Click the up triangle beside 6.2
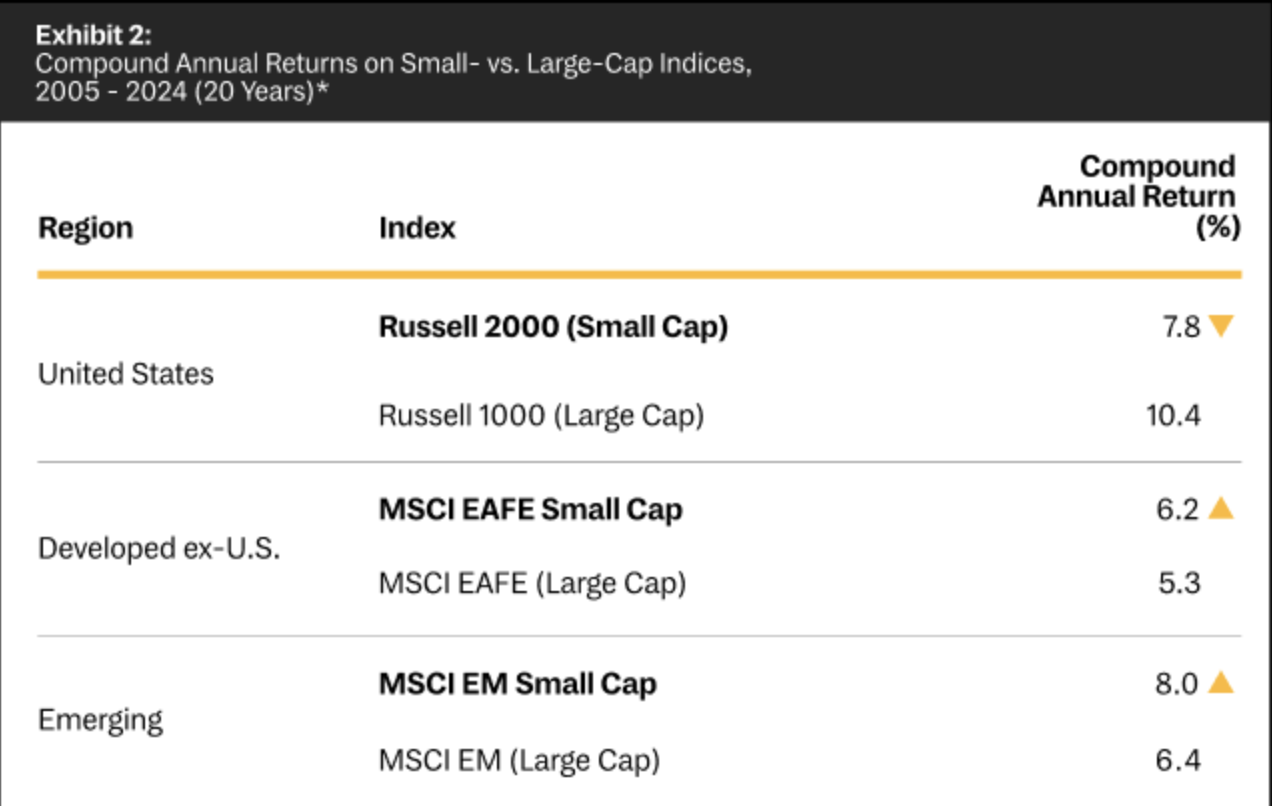This screenshot has height=806, width=1272. (x=1221, y=508)
